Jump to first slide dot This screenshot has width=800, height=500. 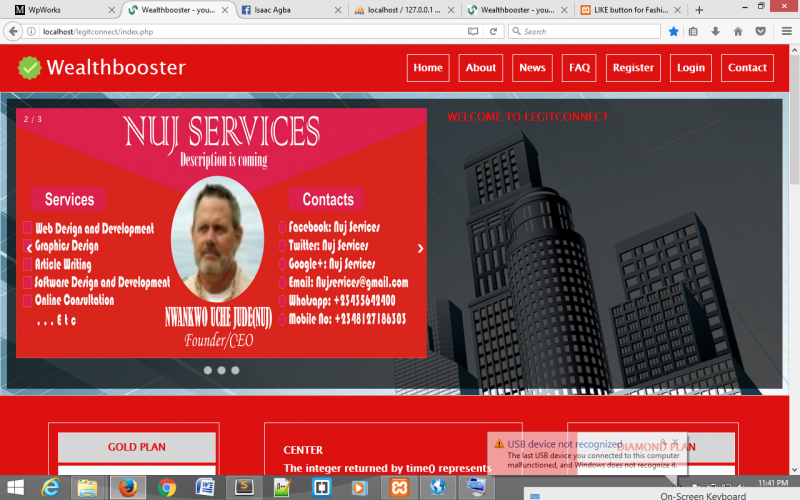tap(208, 370)
